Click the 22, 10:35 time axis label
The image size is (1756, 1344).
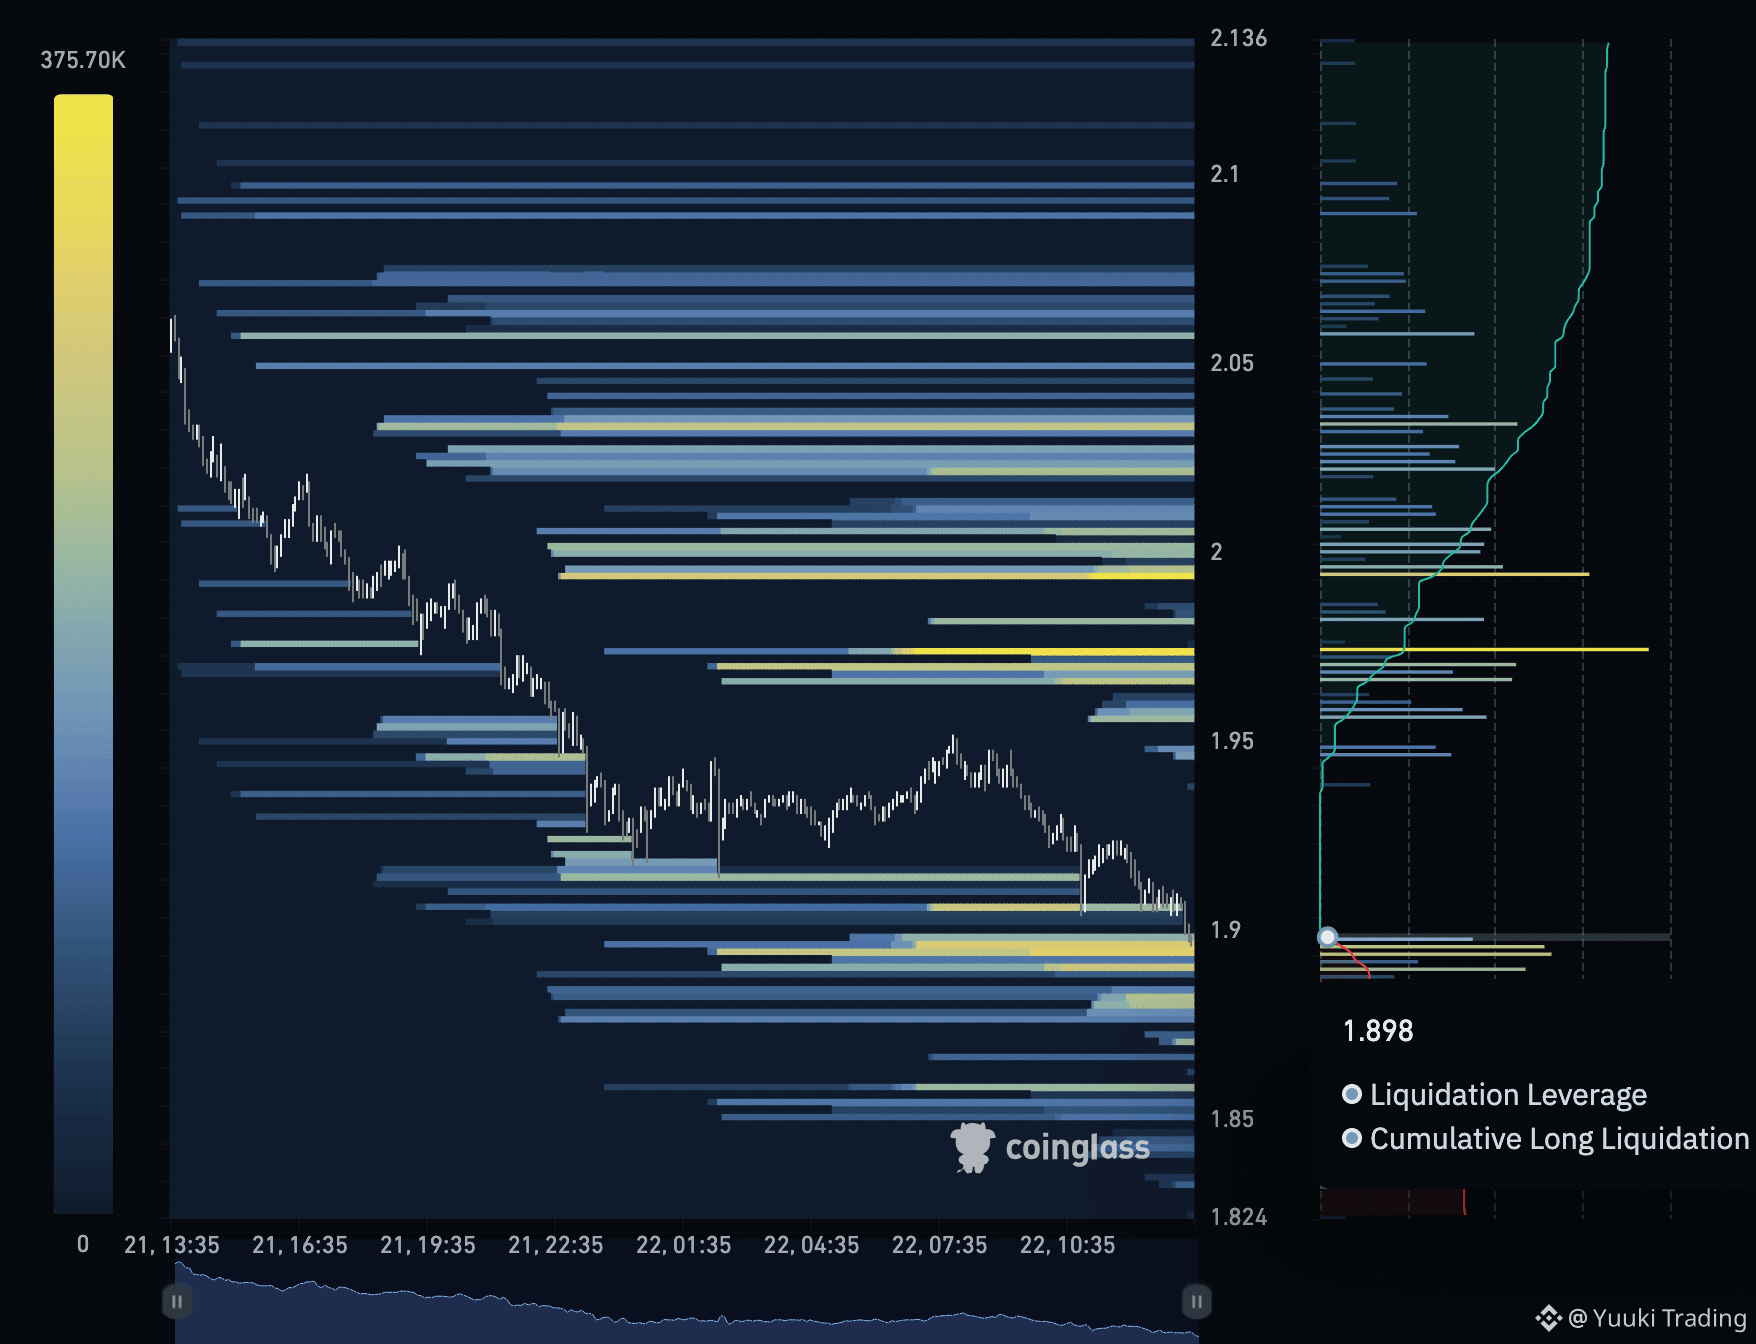tap(1068, 1245)
